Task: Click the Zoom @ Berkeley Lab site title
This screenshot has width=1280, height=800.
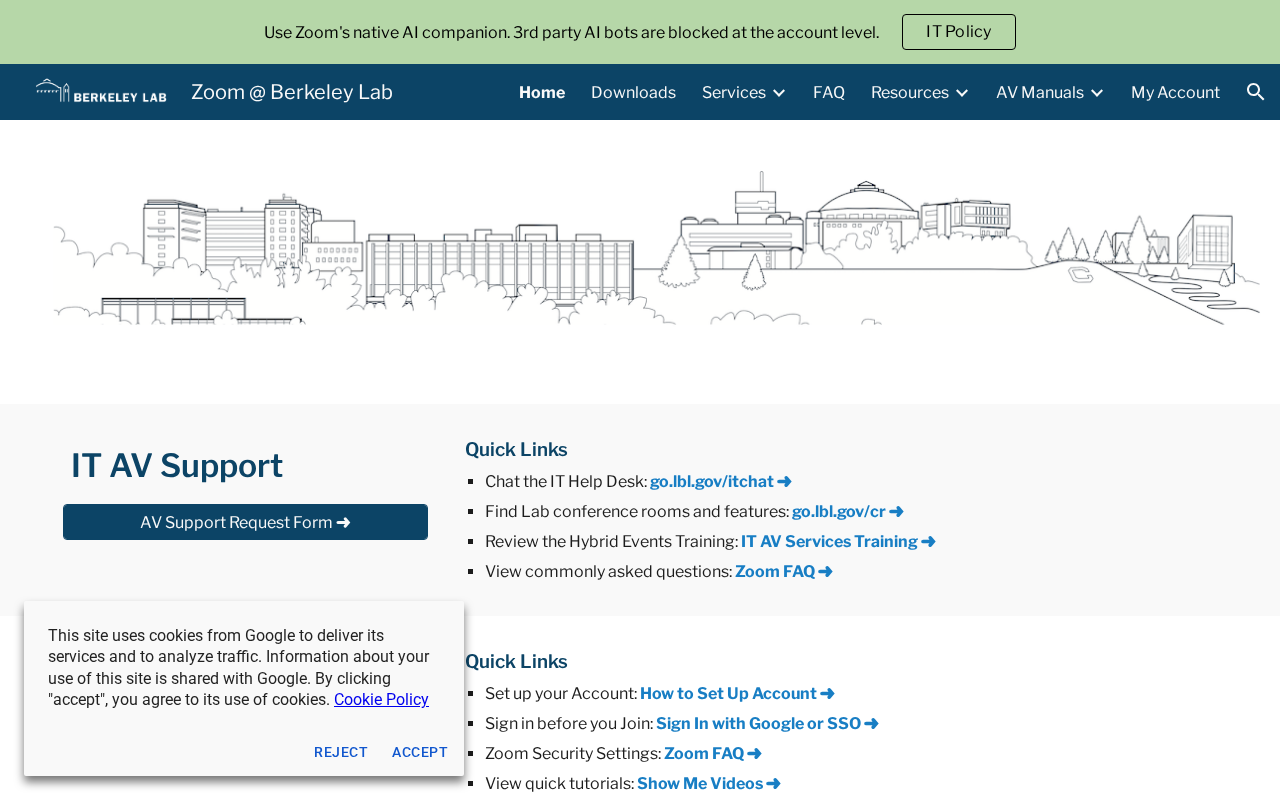Action: point(292,92)
